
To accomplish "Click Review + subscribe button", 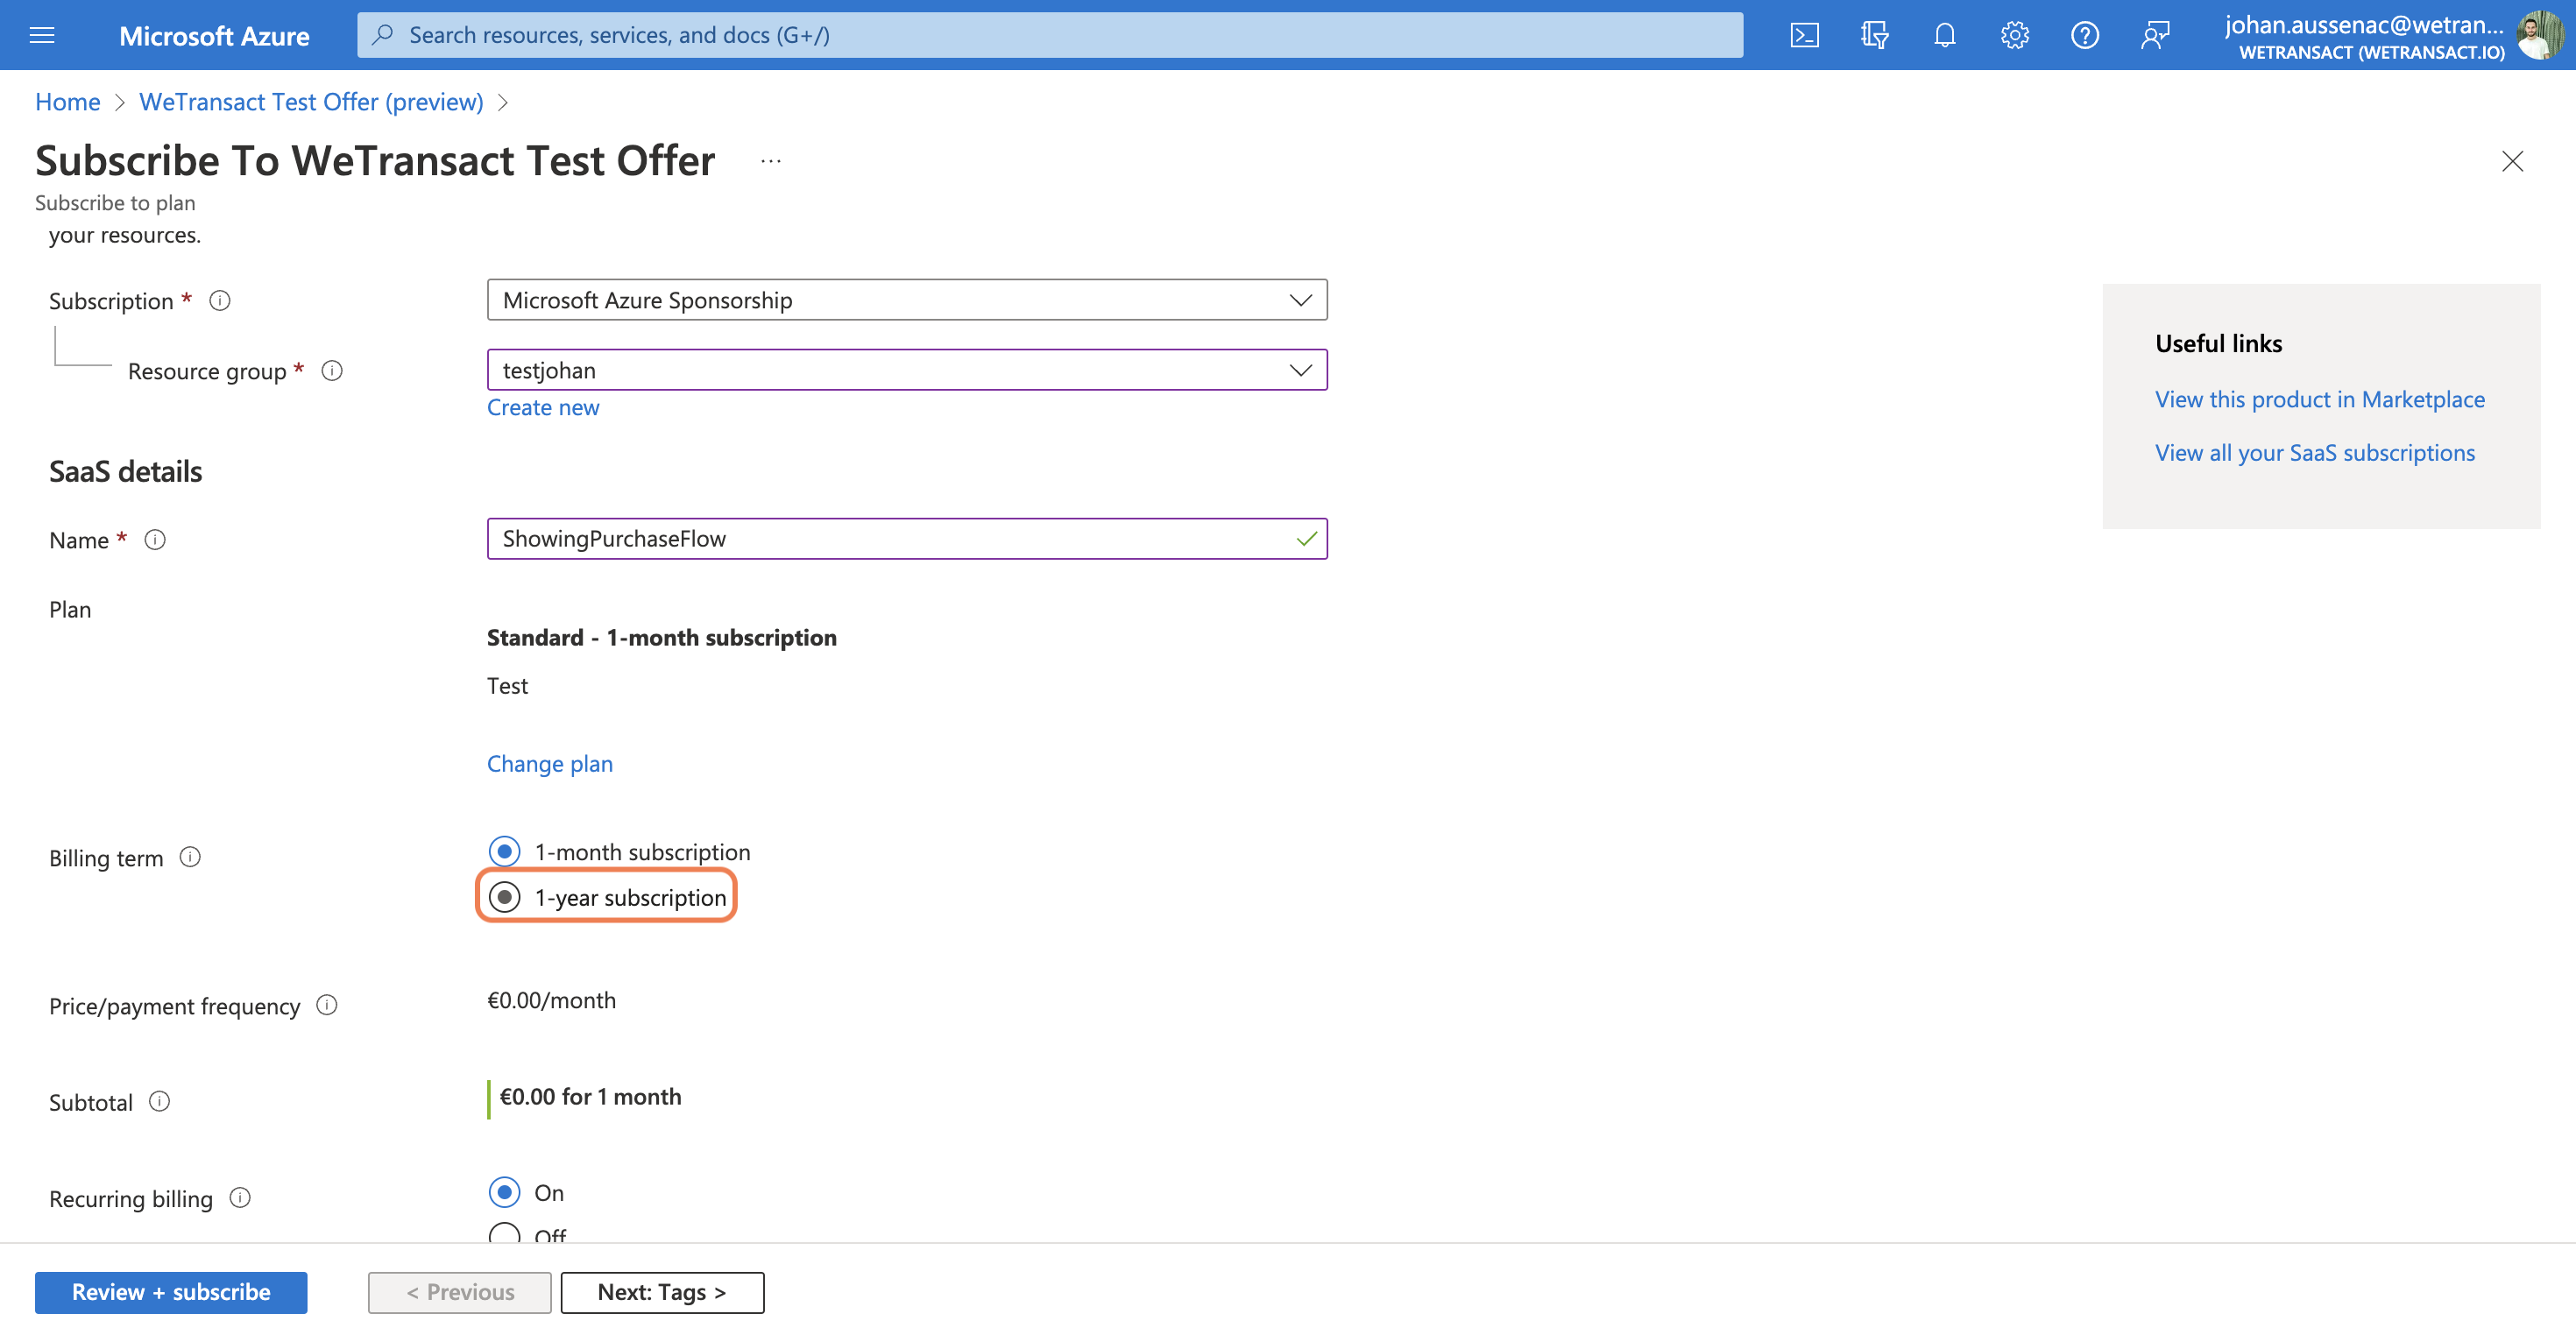I will click(171, 1292).
